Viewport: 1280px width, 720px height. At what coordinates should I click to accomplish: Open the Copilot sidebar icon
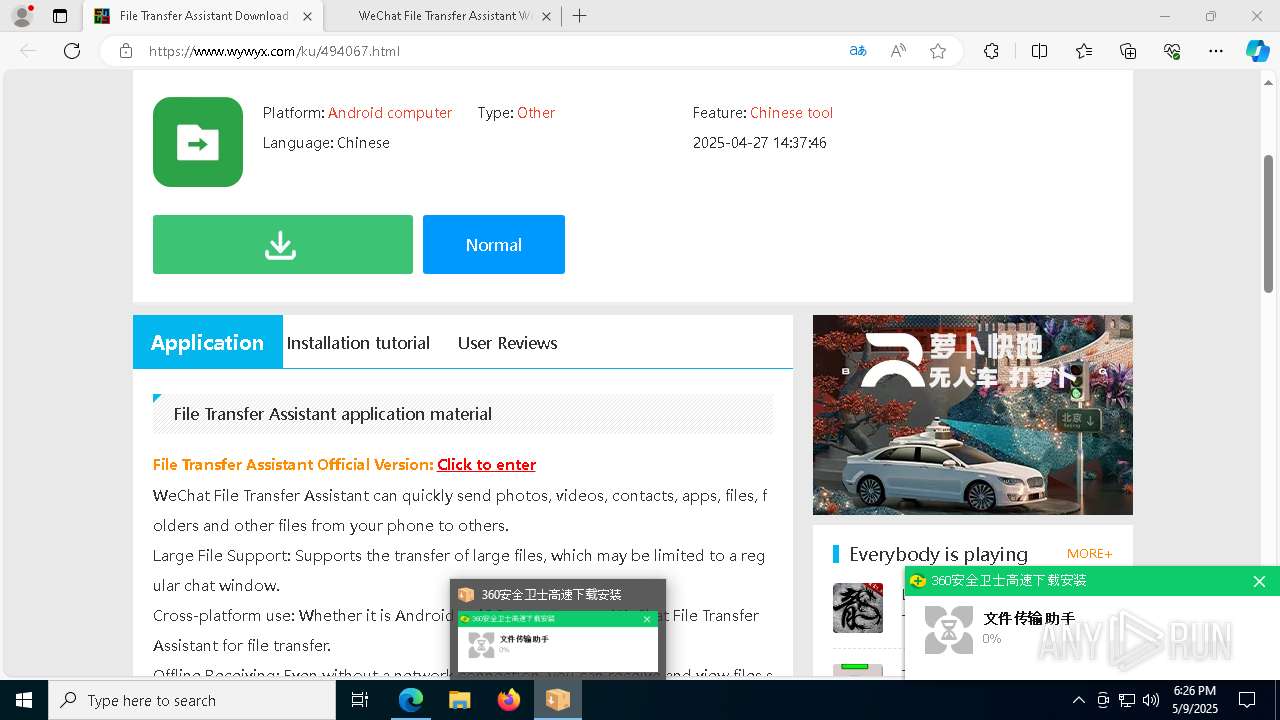tap(1258, 51)
